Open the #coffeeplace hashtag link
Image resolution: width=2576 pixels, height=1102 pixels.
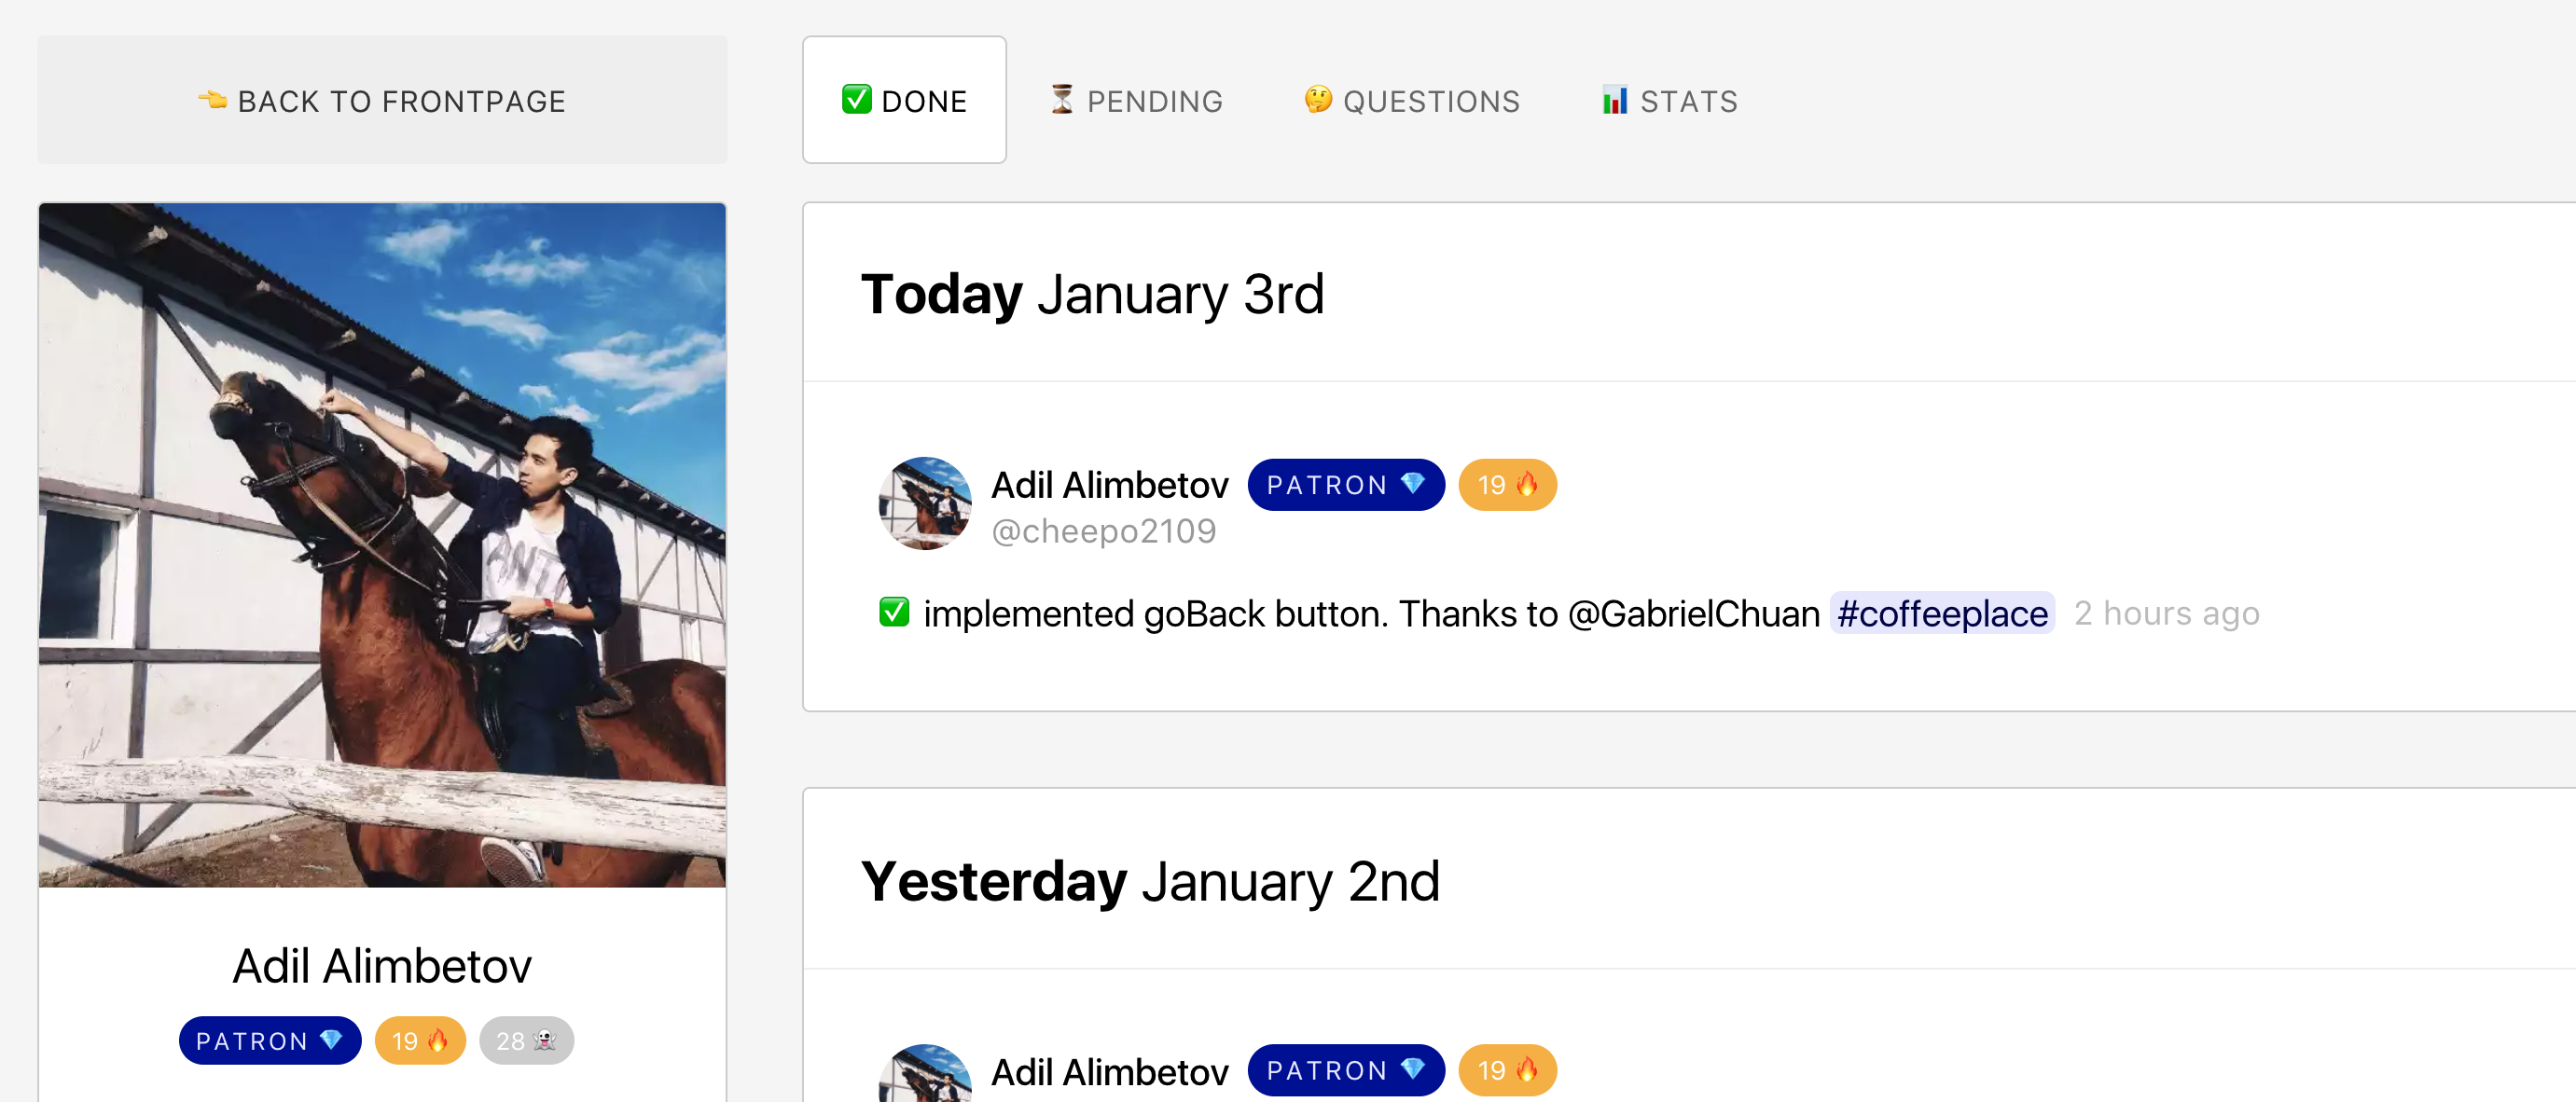[x=1942, y=613]
